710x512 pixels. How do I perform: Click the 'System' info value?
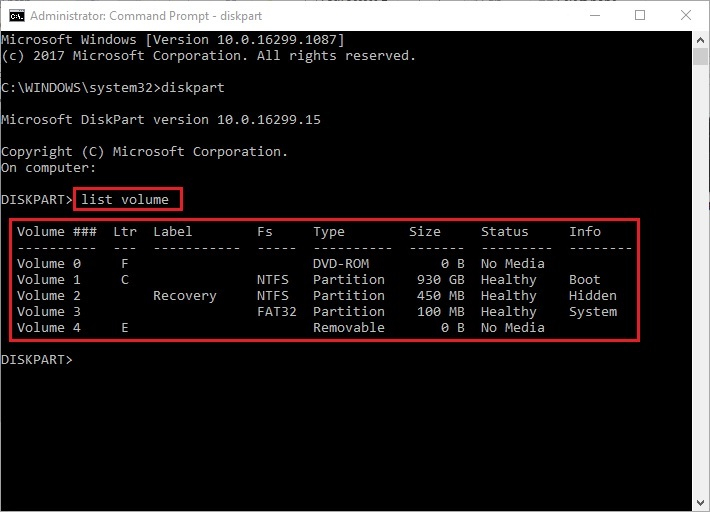tap(593, 312)
